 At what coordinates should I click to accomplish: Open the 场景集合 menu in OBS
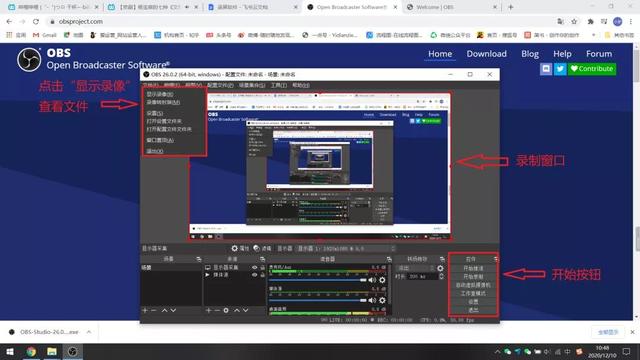[x=252, y=85]
